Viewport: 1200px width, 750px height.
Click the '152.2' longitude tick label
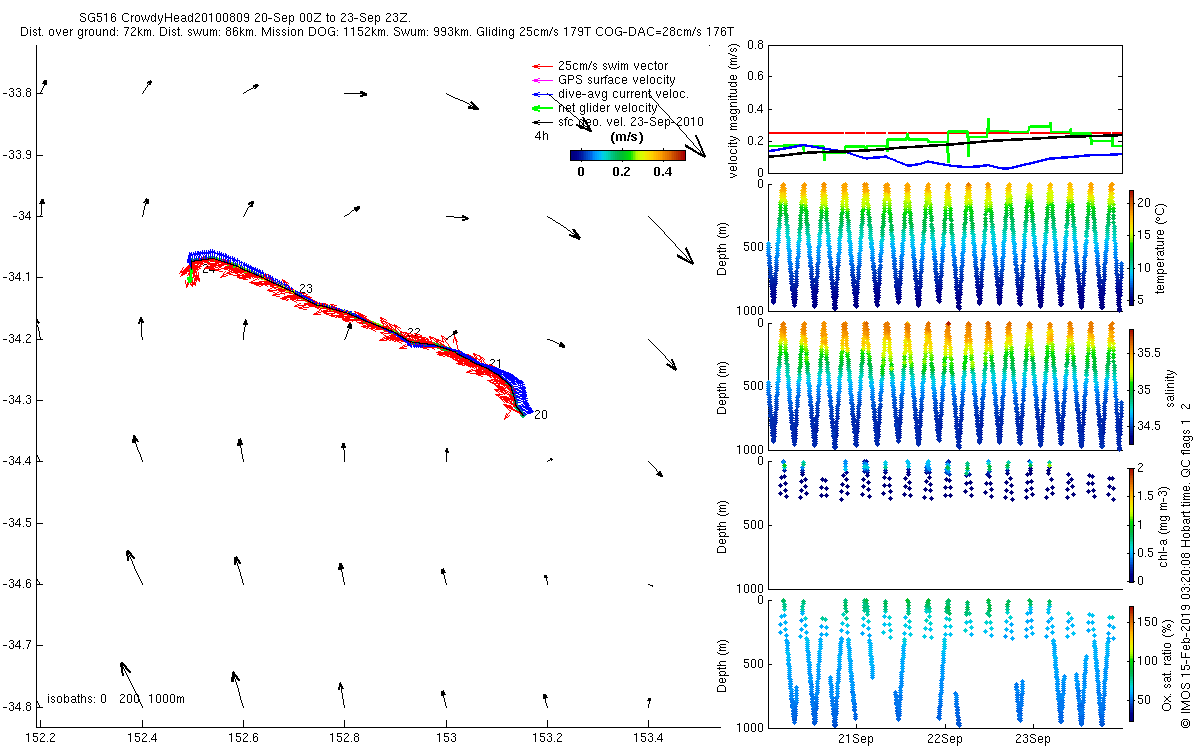[41, 737]
